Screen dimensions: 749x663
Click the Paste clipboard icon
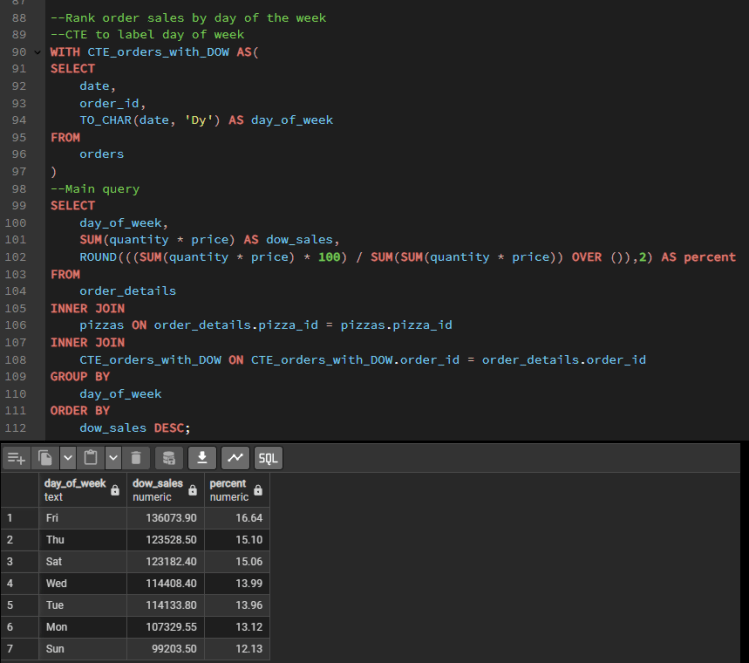pyautogui.click(x=91, y=458)
